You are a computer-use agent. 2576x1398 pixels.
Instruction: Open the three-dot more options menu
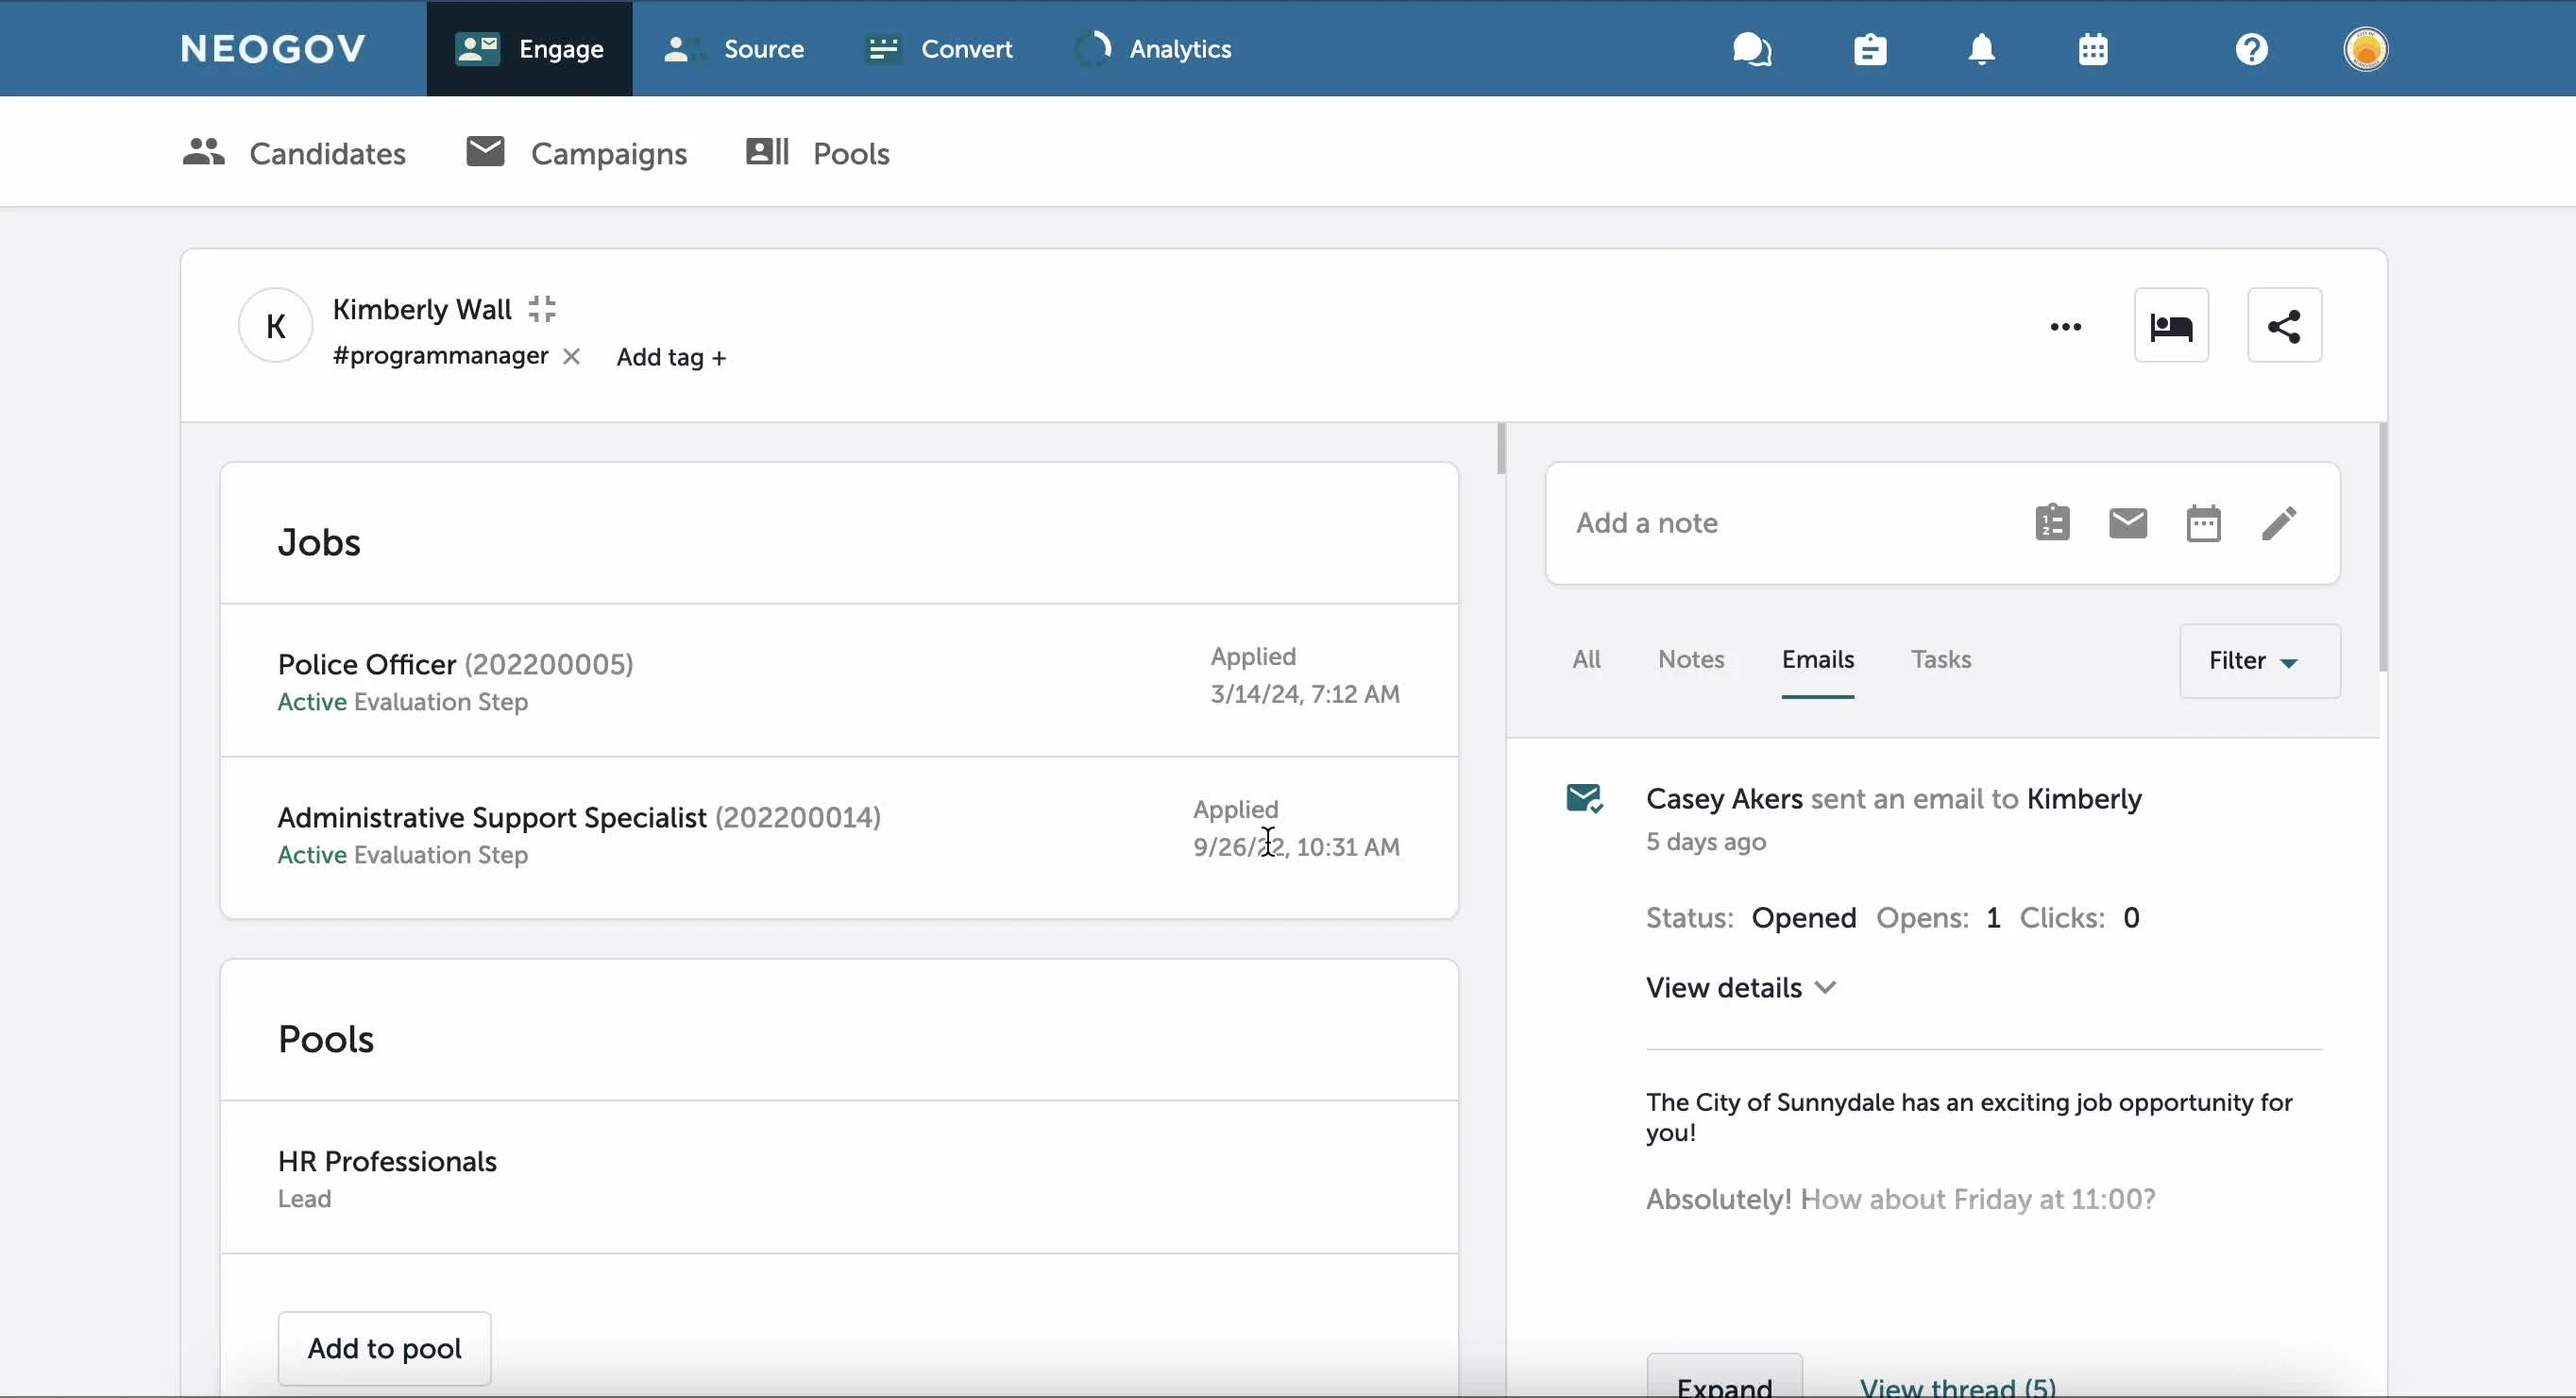tap(2066, 326)
